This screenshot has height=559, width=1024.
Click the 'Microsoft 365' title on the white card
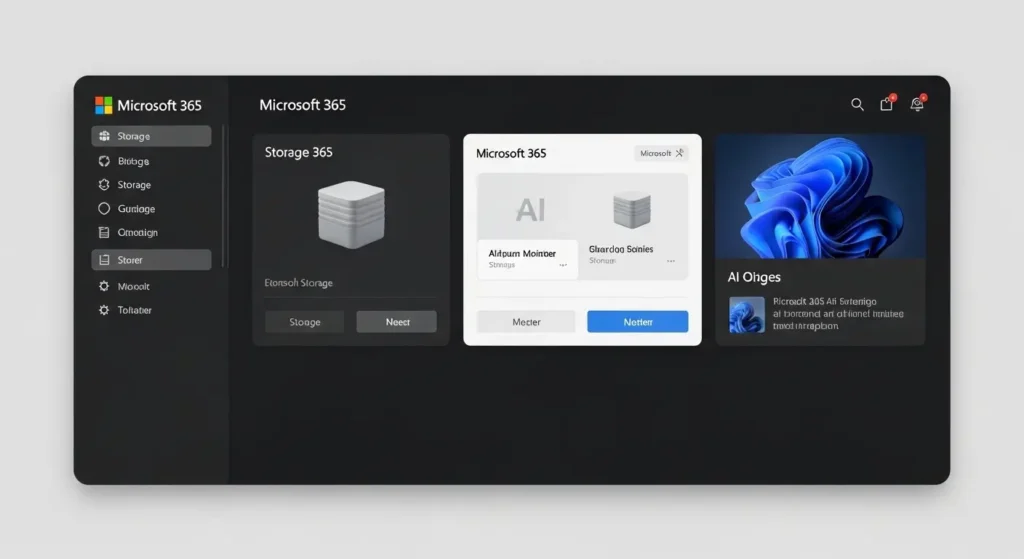[x=511, y=153]
